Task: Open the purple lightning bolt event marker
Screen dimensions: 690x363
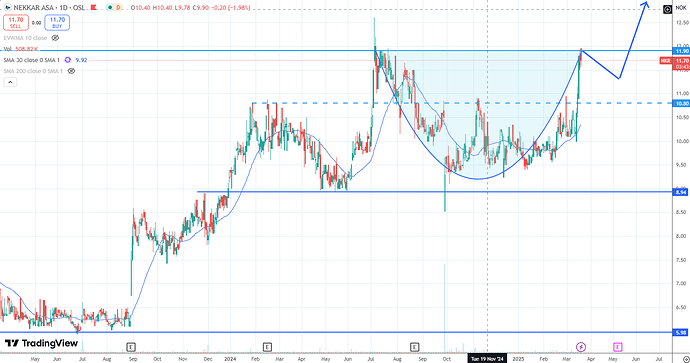Action: [581, 347]
